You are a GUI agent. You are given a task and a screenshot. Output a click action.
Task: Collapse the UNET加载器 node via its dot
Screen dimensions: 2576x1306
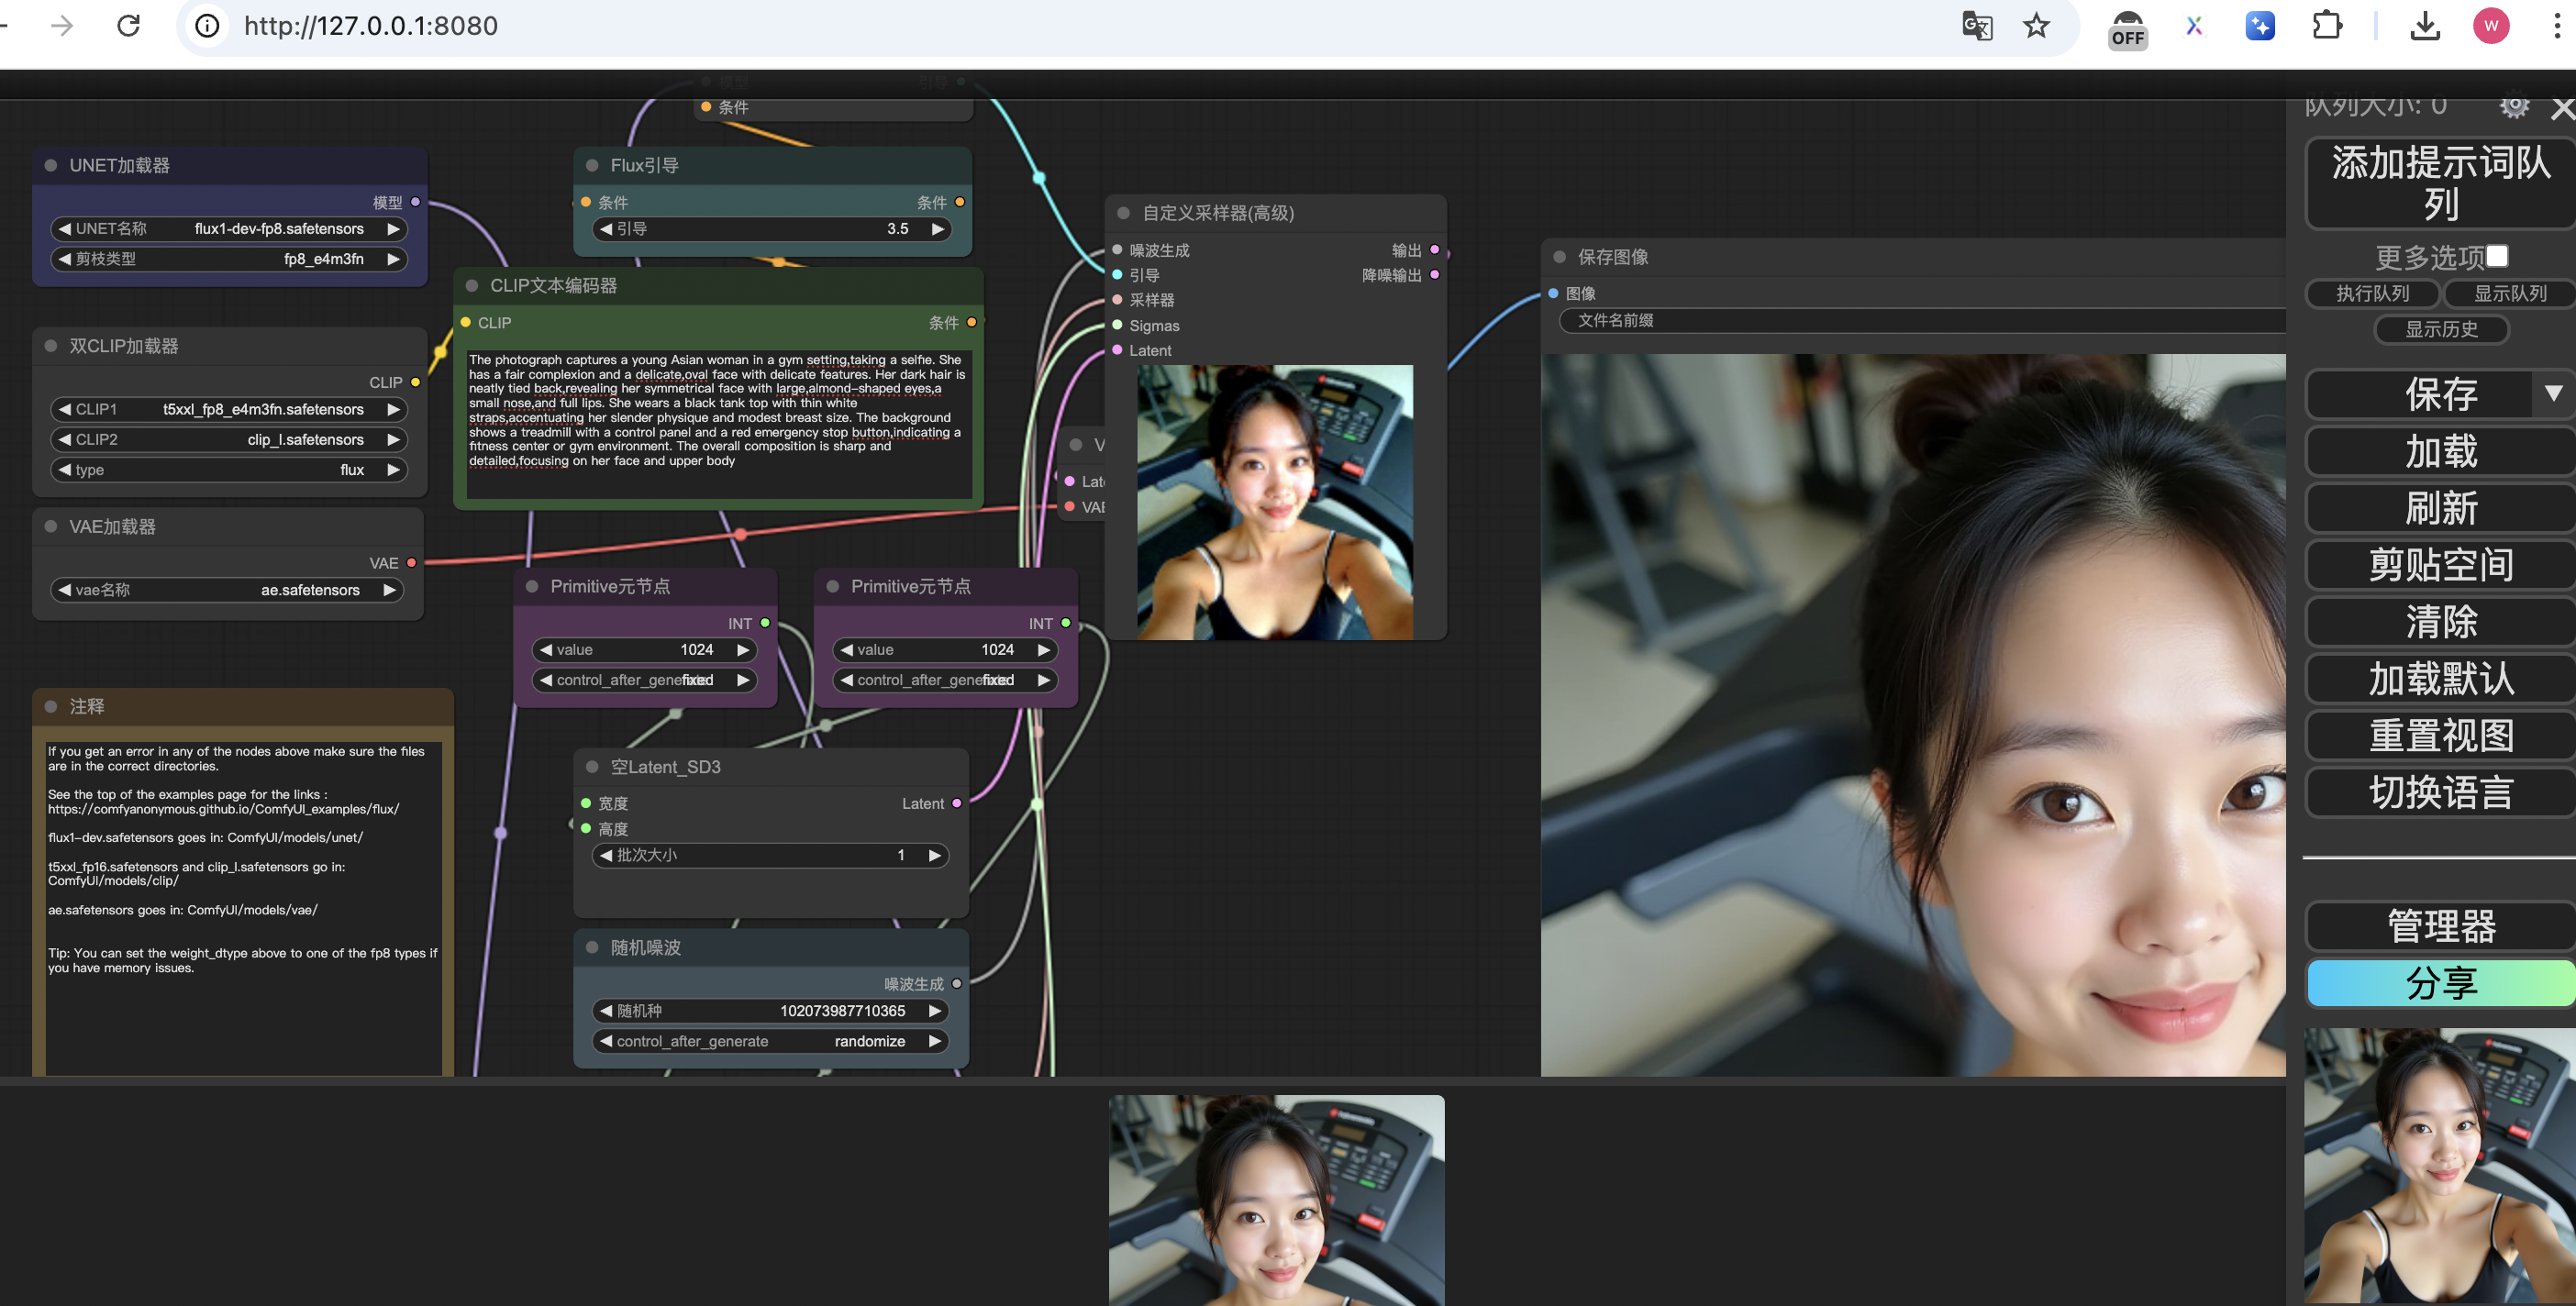click(51, 165)
